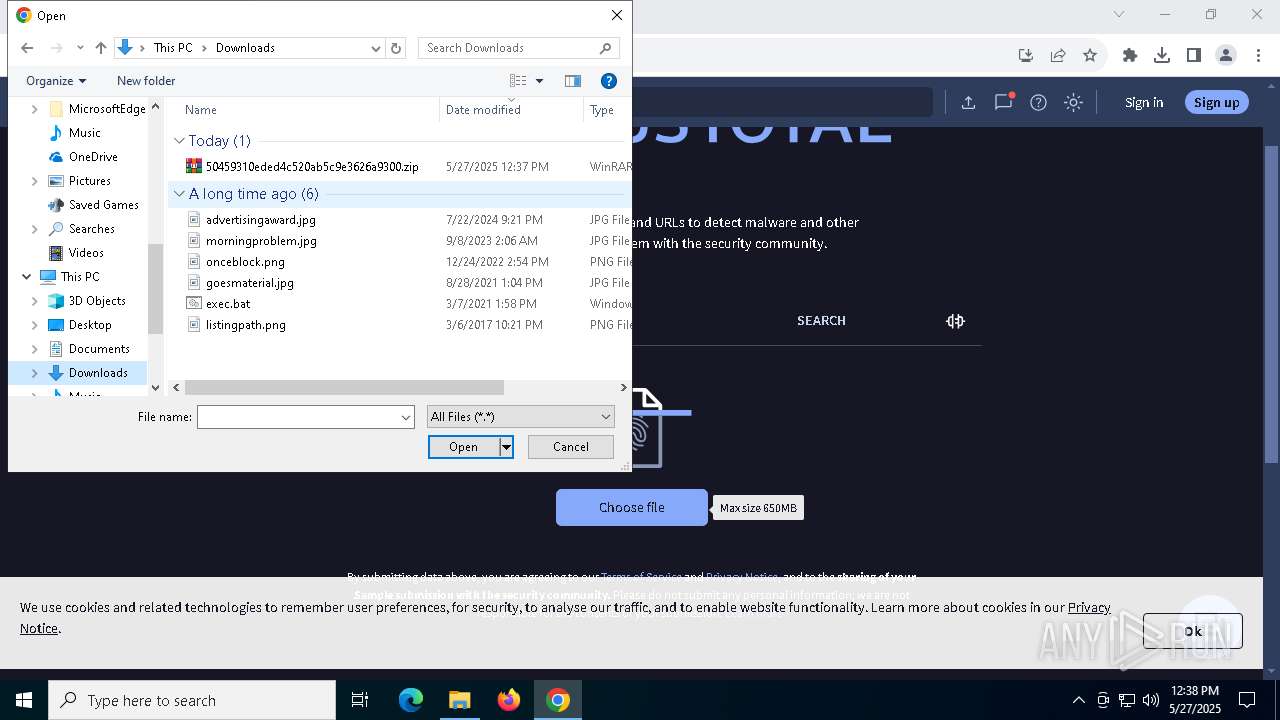This screenshot has width=1280, height=720.
Task: Select Desktop in navigation tree
Action: [90, 325]
